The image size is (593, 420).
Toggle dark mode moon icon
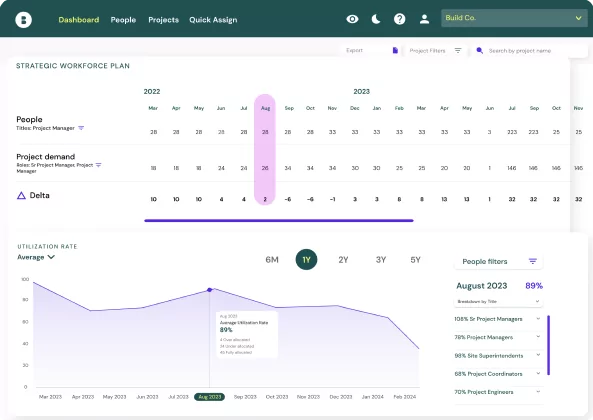376,19
